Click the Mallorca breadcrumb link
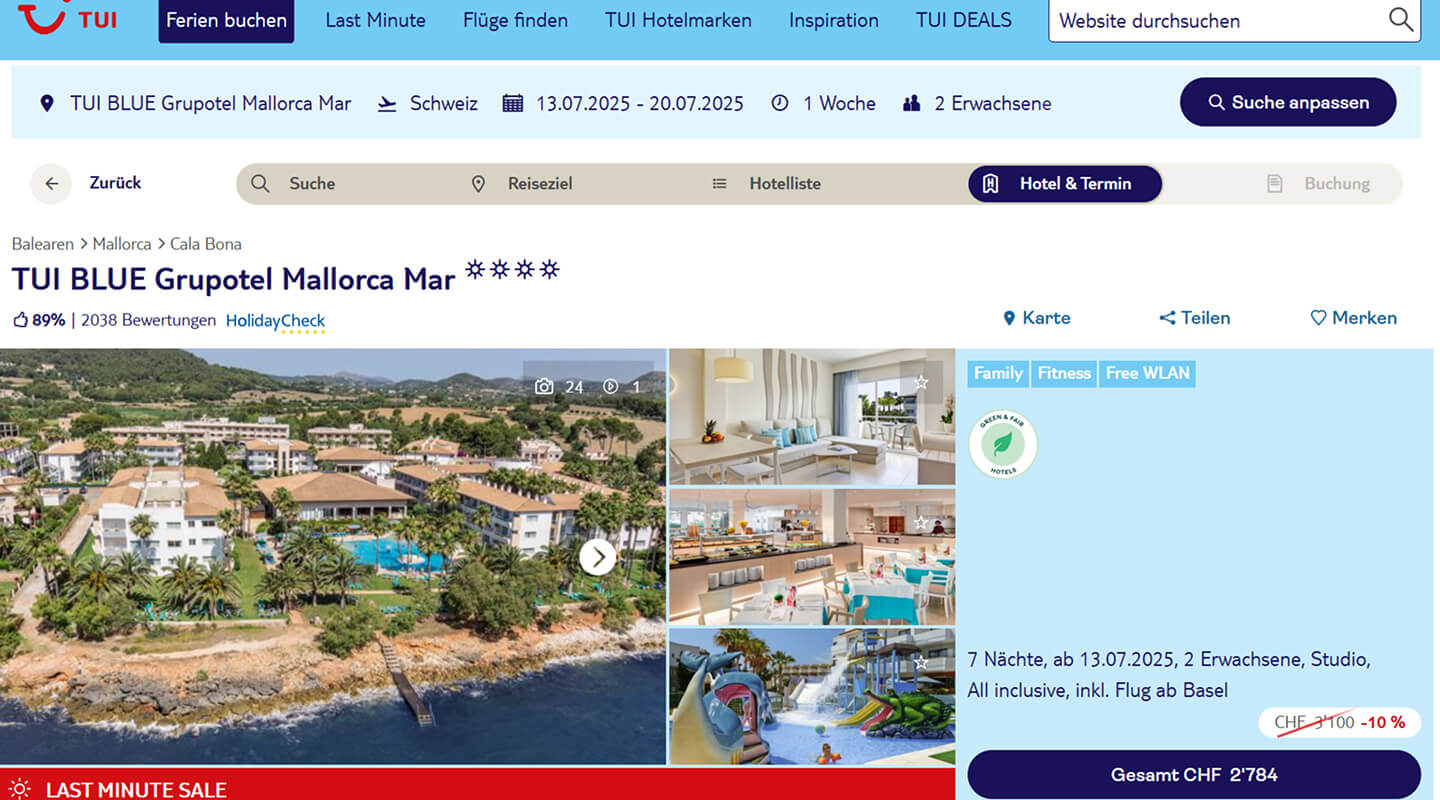This screenshot has height=800, width=1440. coord(122,244)
